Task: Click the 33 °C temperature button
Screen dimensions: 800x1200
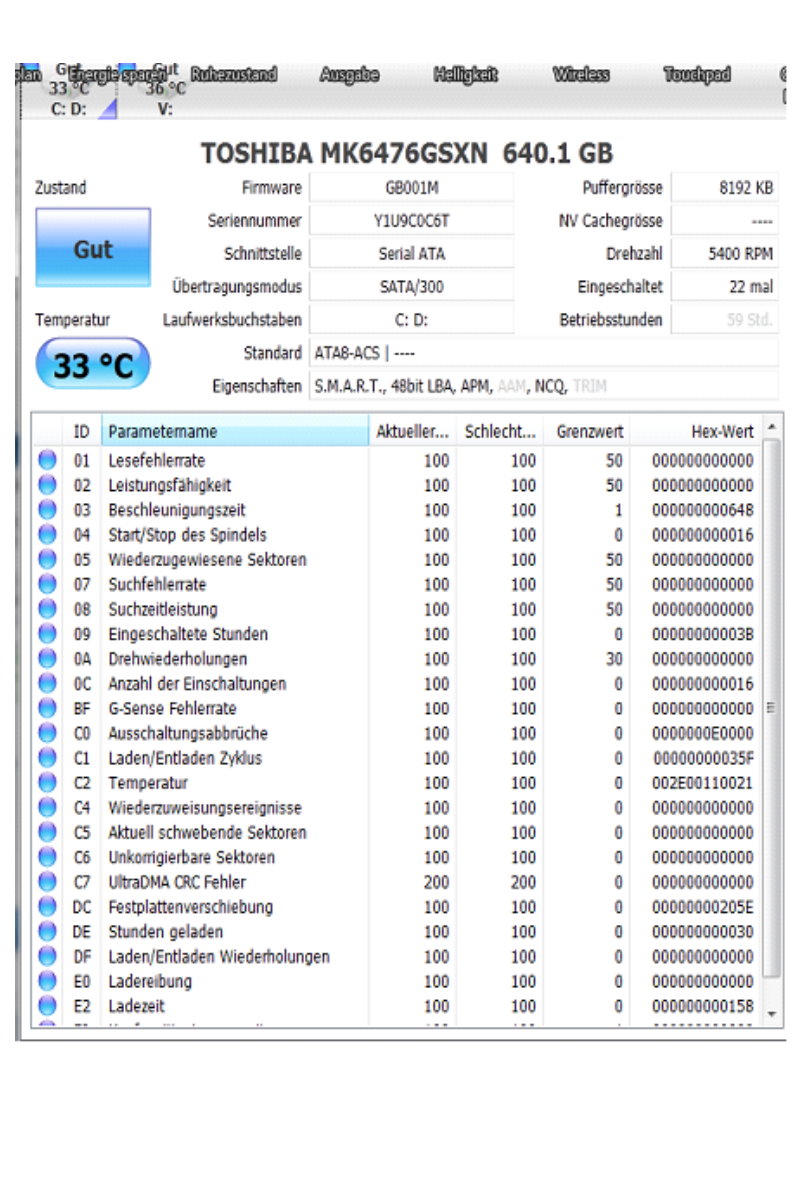Action: (92, 364)
